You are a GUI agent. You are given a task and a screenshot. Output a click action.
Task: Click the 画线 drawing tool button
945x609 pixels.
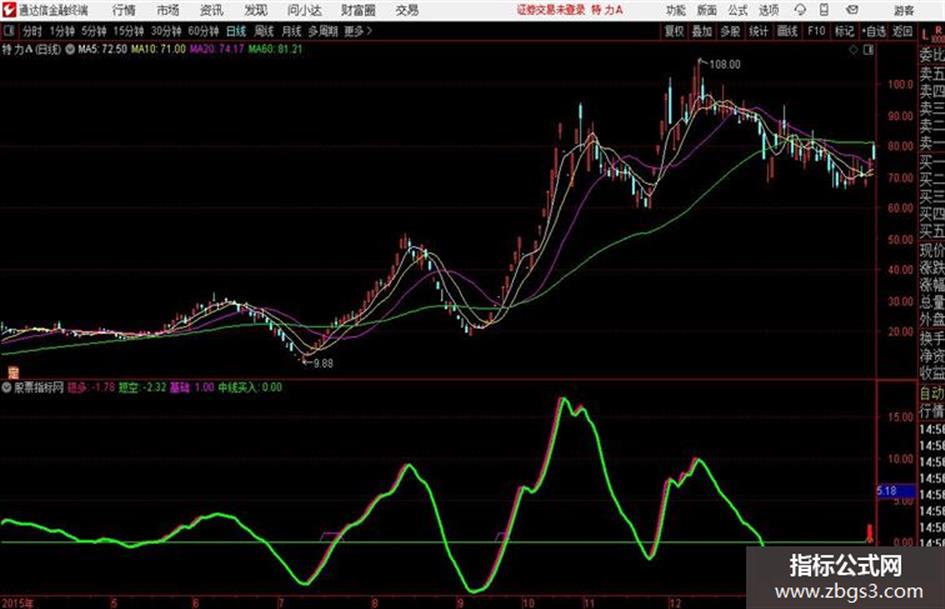click(787, 31)
